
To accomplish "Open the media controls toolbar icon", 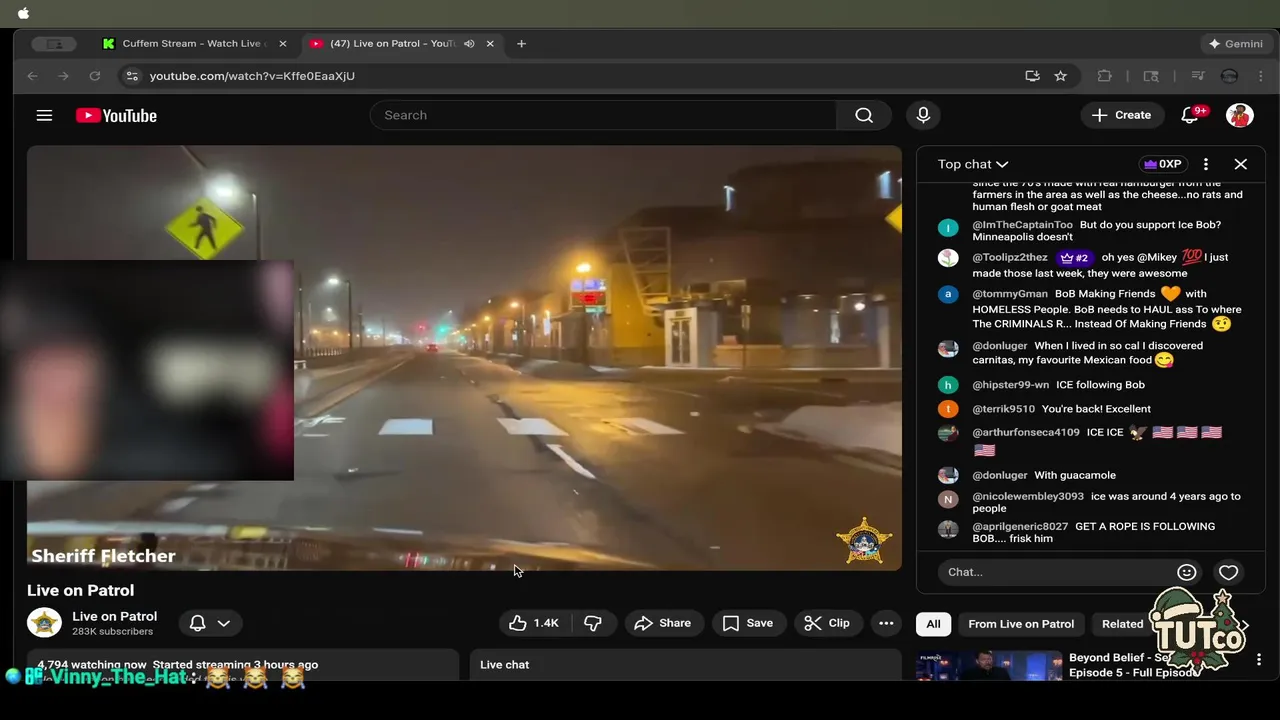I will point(1197,76).
